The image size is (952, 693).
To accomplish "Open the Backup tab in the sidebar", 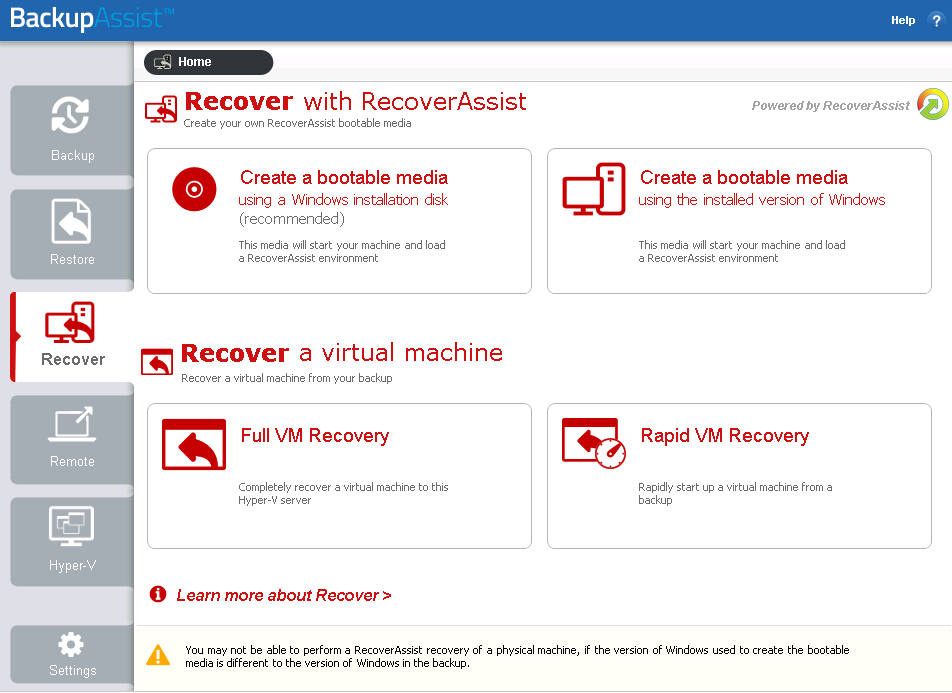I will tap(72, 130).
